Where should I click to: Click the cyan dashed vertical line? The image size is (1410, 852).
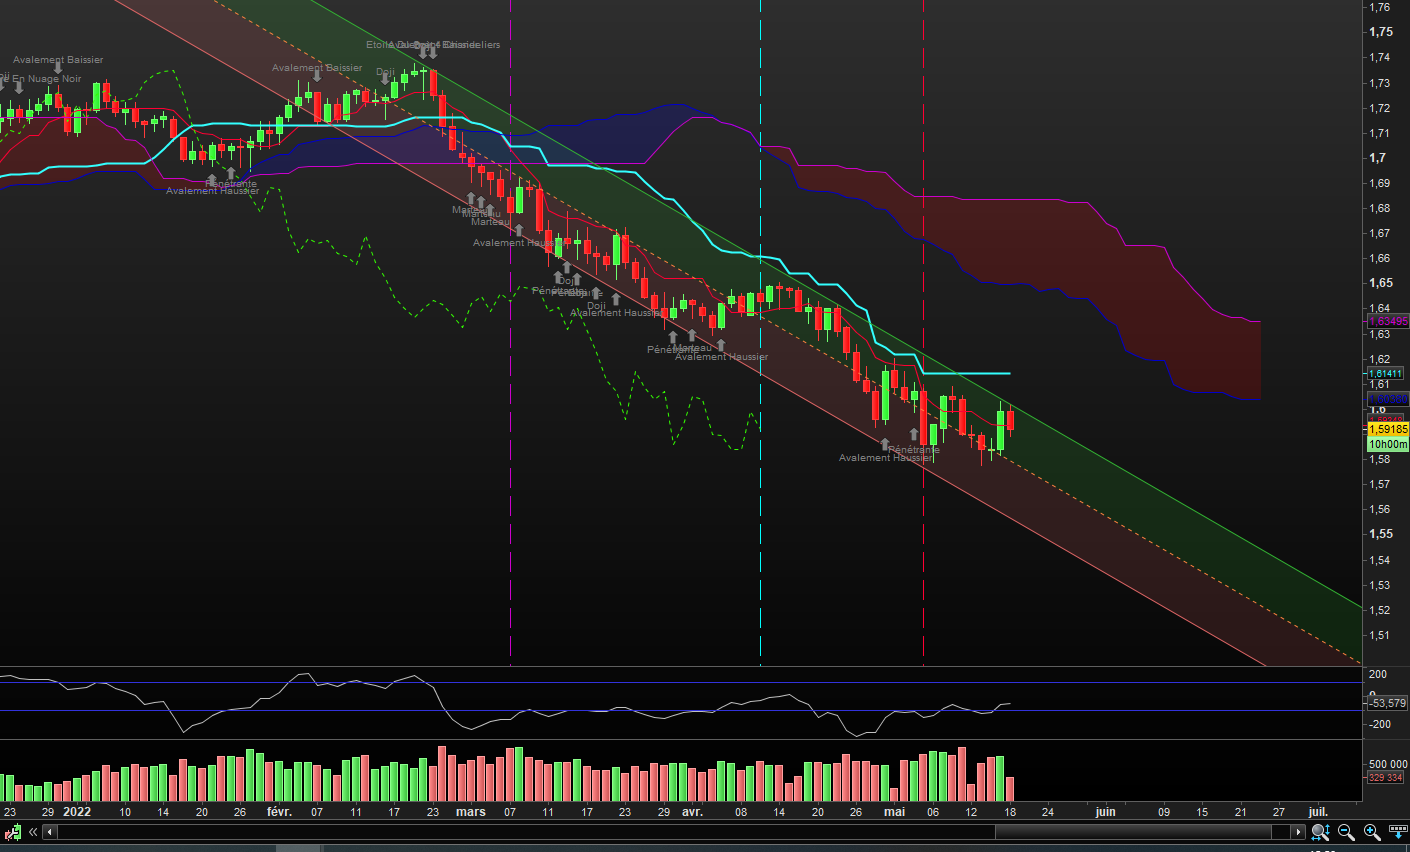pos(761,330)
